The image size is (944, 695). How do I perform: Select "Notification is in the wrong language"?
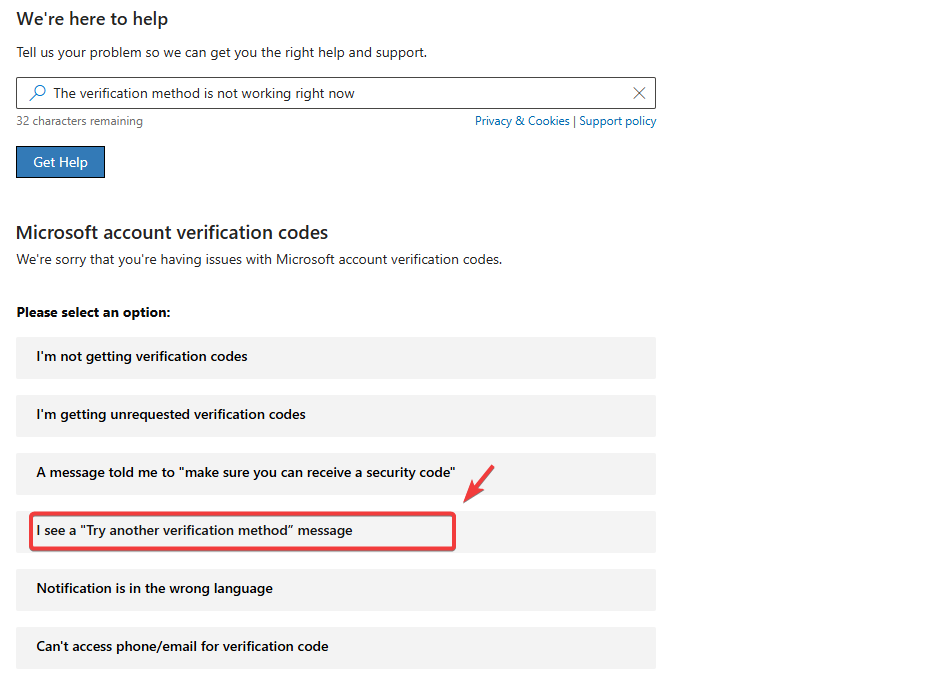336,589
